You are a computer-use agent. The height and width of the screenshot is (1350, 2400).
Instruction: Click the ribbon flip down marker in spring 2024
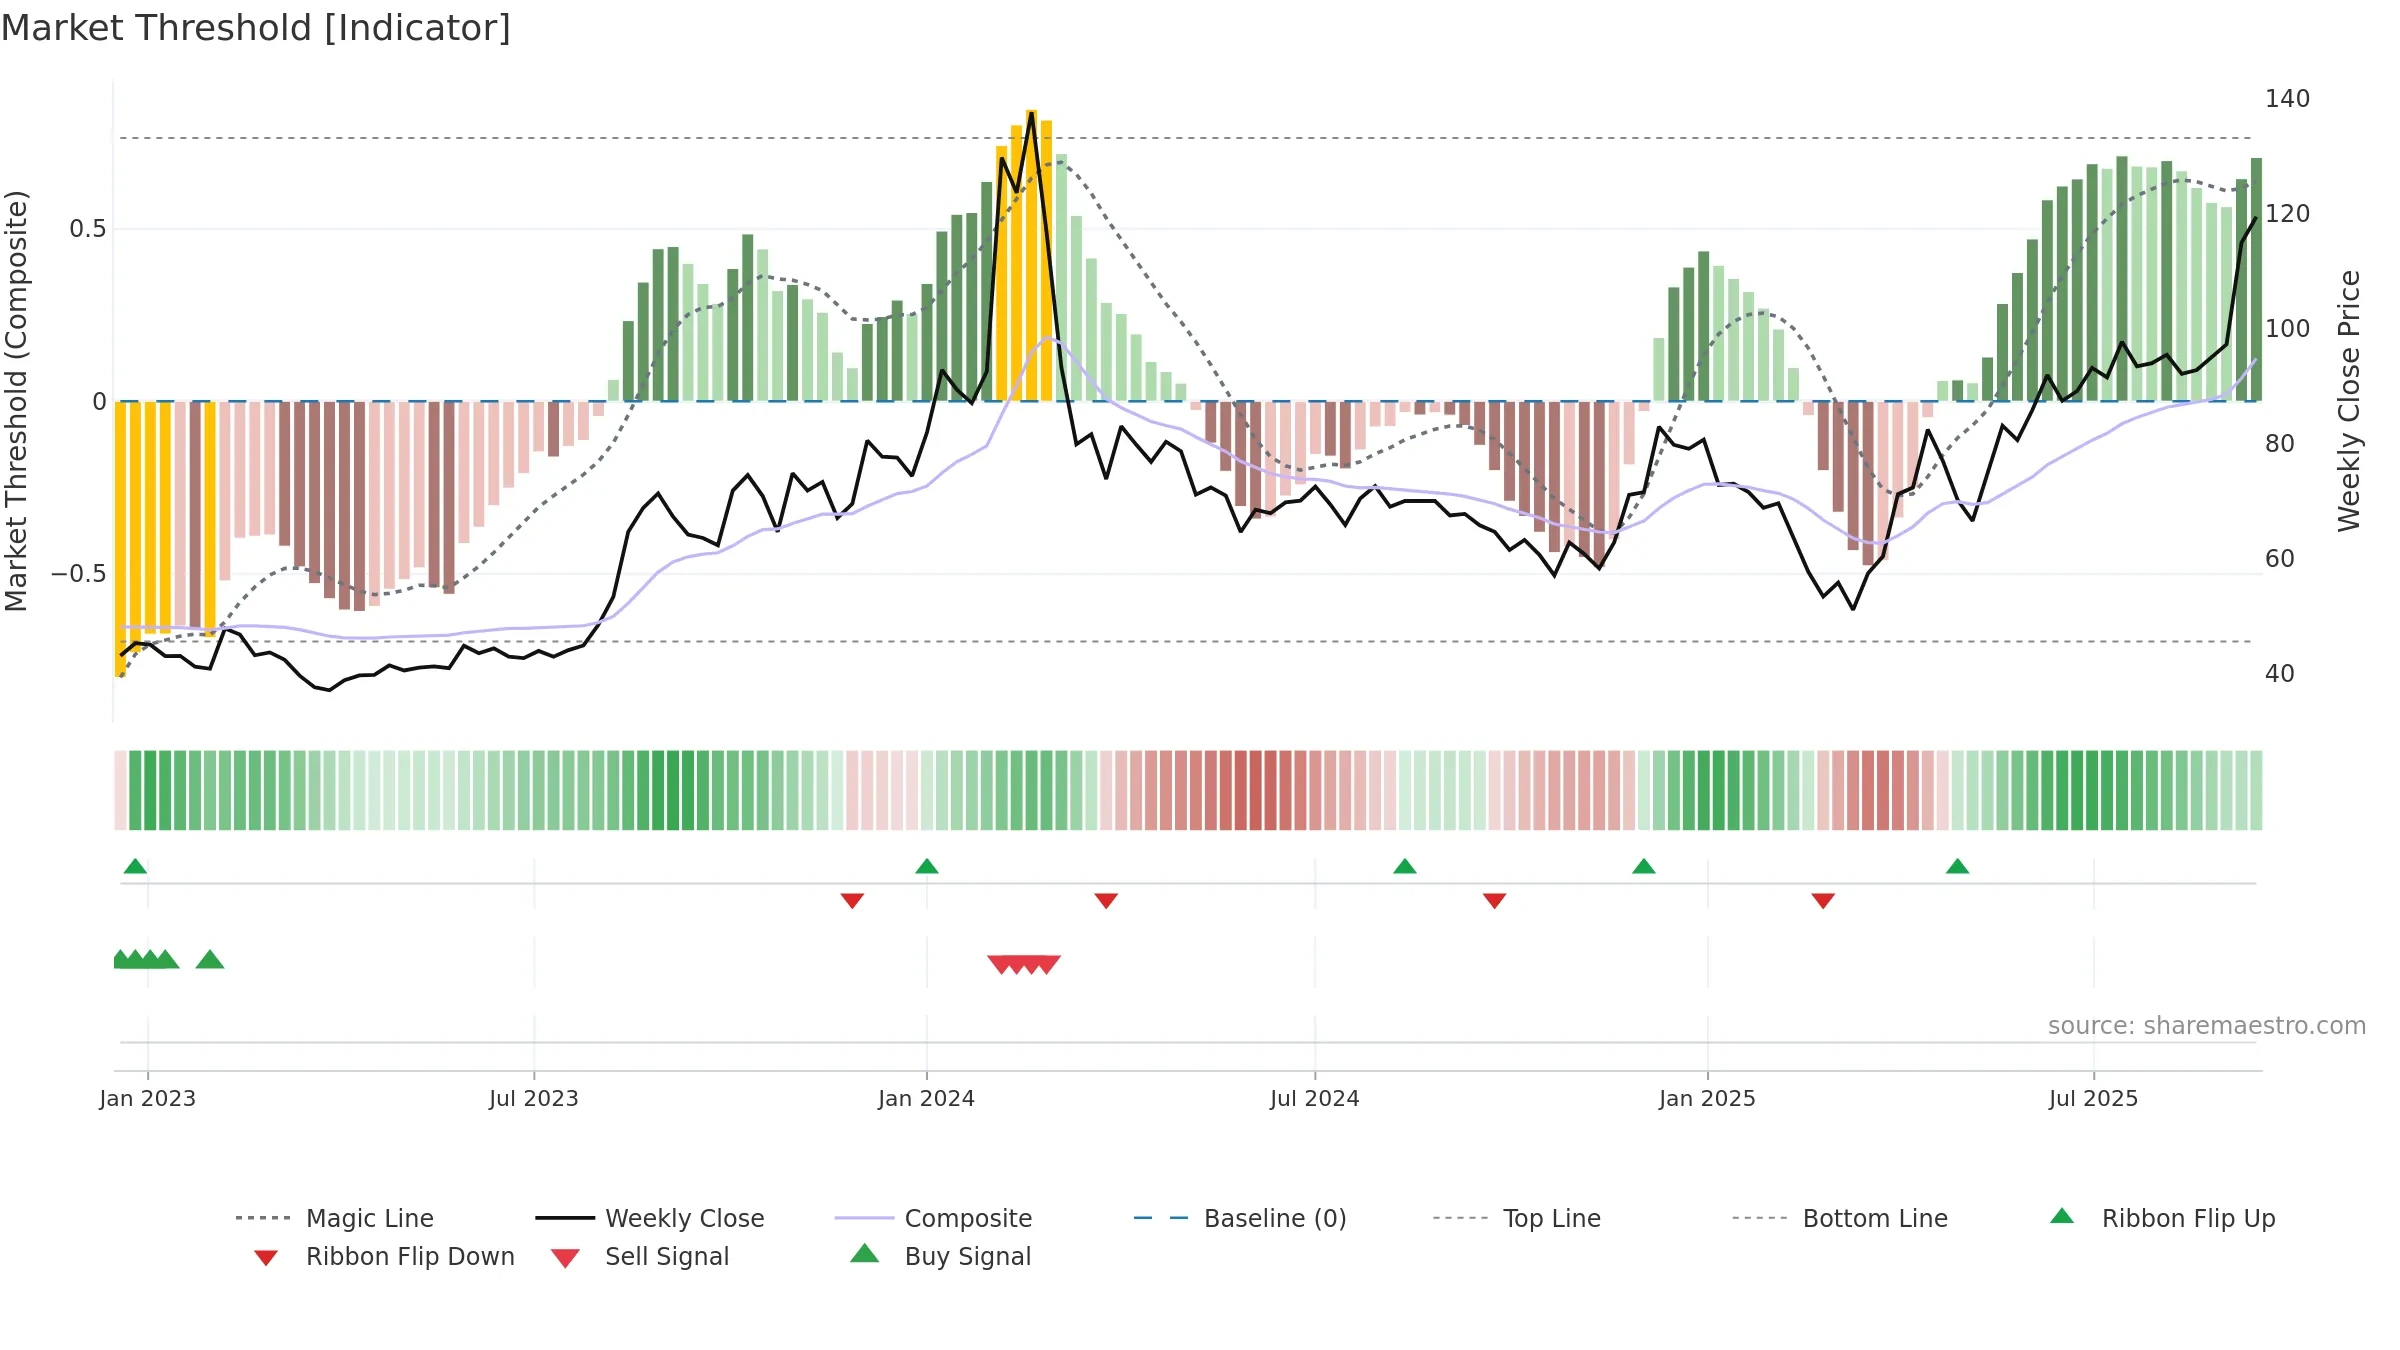(1106, 901)
